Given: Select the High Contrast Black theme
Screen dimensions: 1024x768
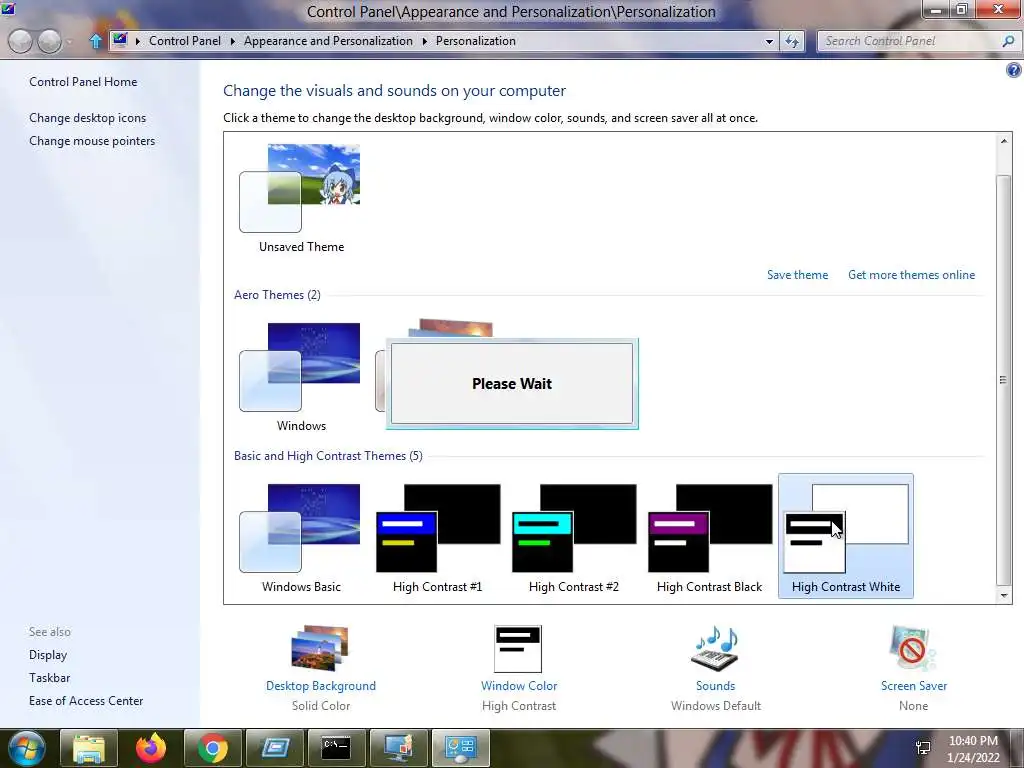Looking at the screenshot, I should tap(709, 538).
